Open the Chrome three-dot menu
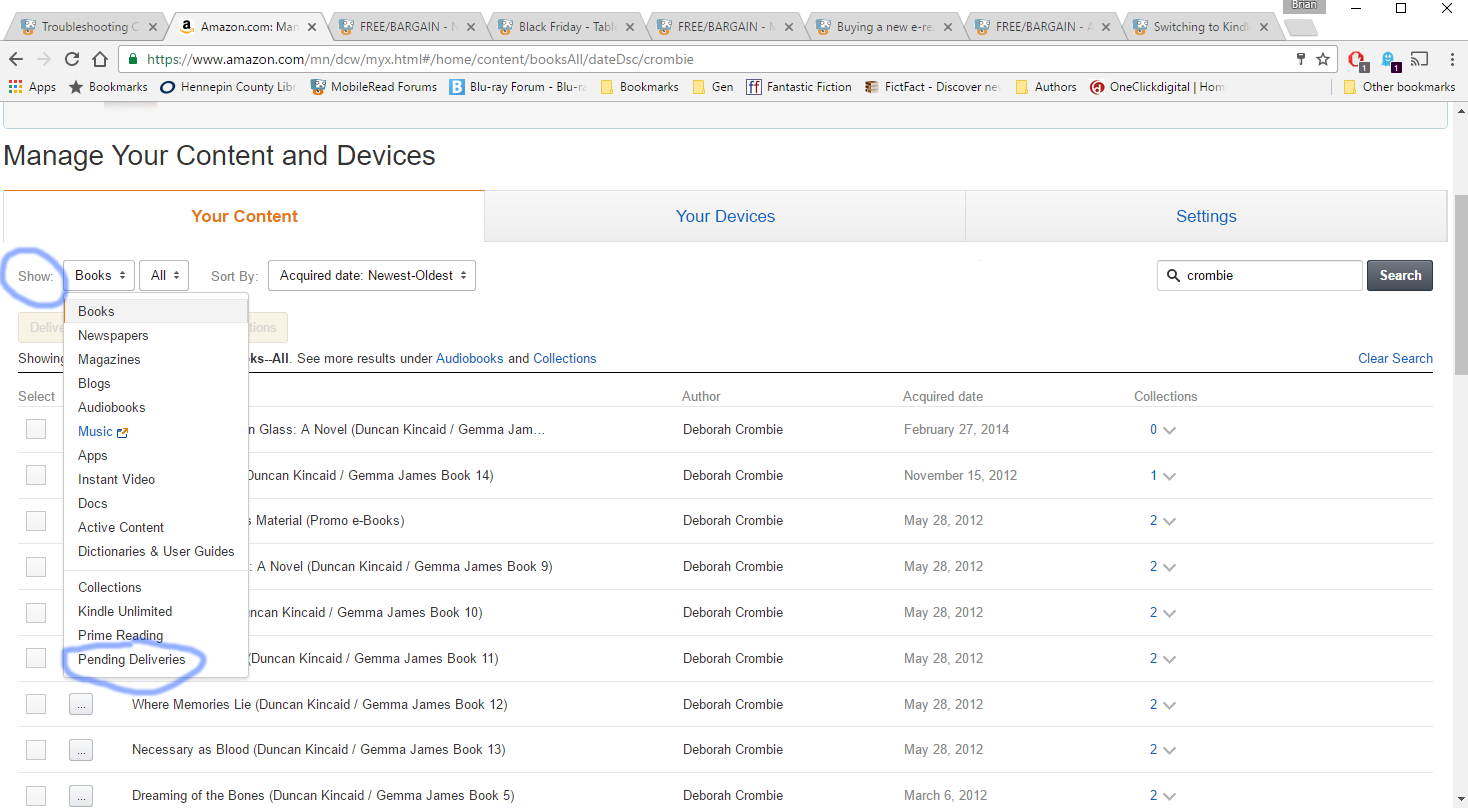 (1449, 59)
